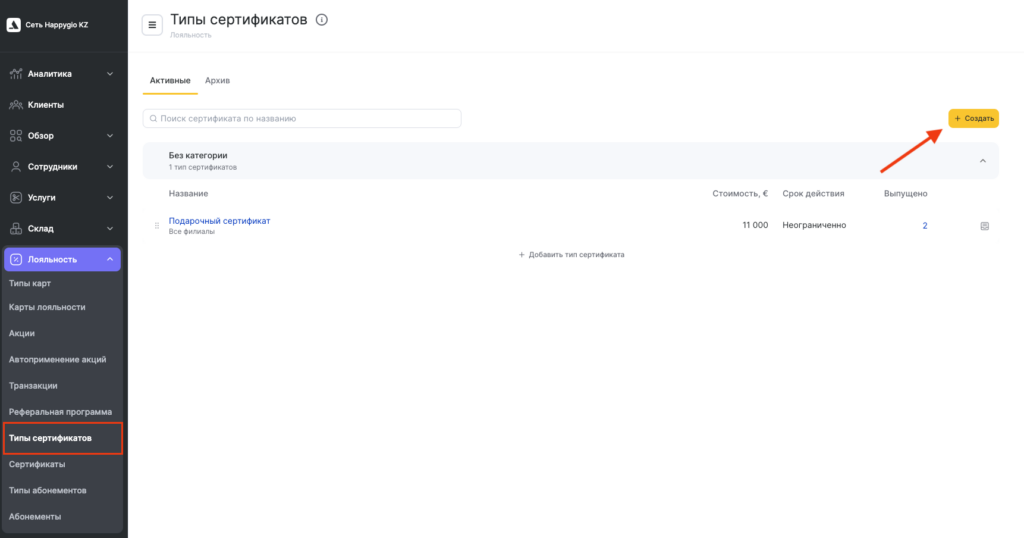Click the info icon beside page title
Image resolution: width=1024 pixels, height=538 pixels.
(x=321, y=20)
